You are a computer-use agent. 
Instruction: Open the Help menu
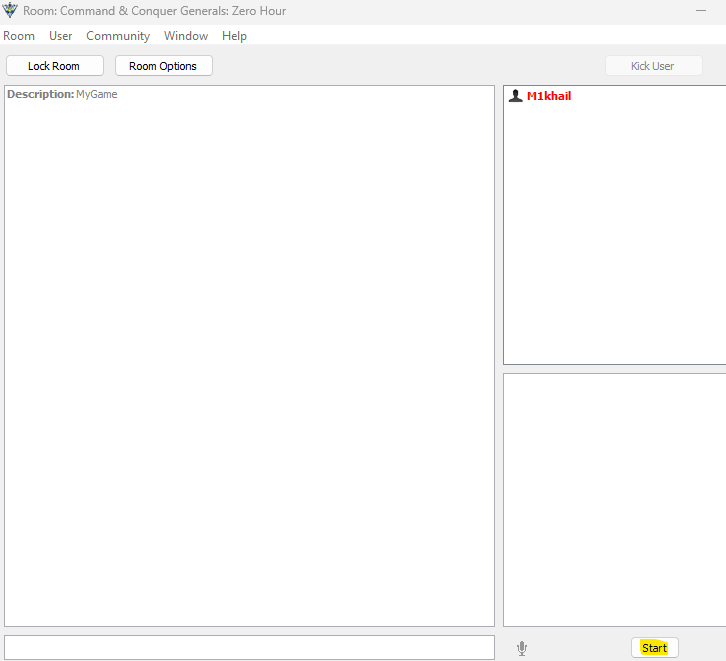pos(234,36)
